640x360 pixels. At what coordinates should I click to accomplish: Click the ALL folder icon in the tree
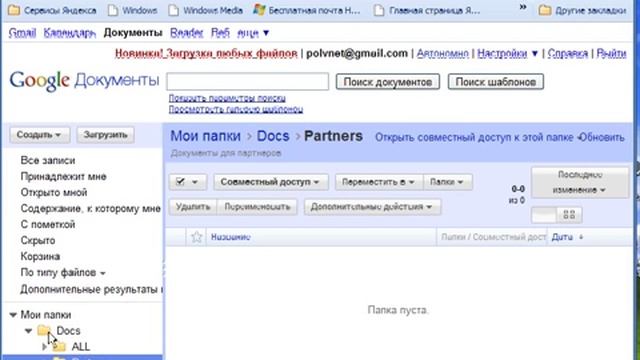pos(59,347)
